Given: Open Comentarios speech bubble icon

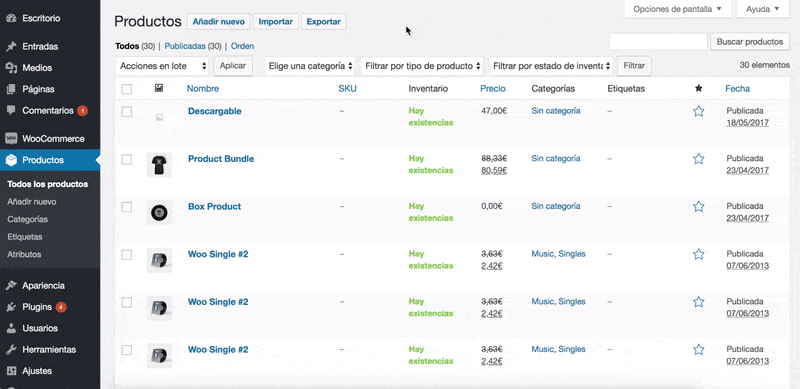Looking at the screenshot, I should click(x=11, y=110).
